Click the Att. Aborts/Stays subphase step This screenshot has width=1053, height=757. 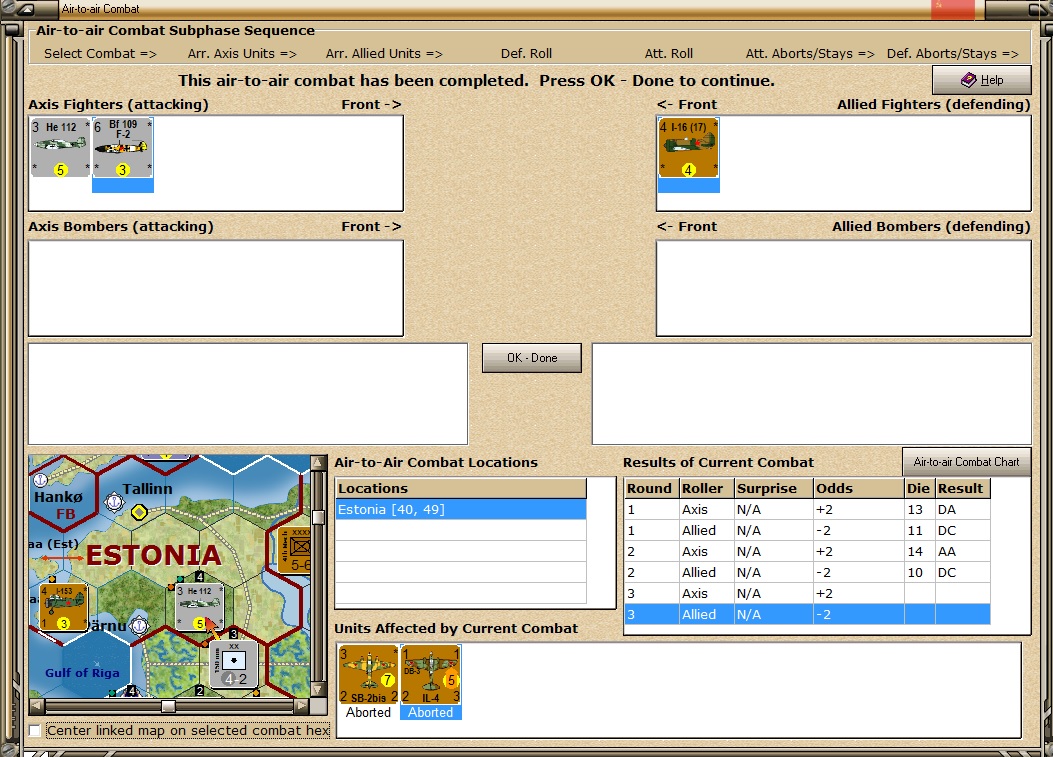[810, 54]
